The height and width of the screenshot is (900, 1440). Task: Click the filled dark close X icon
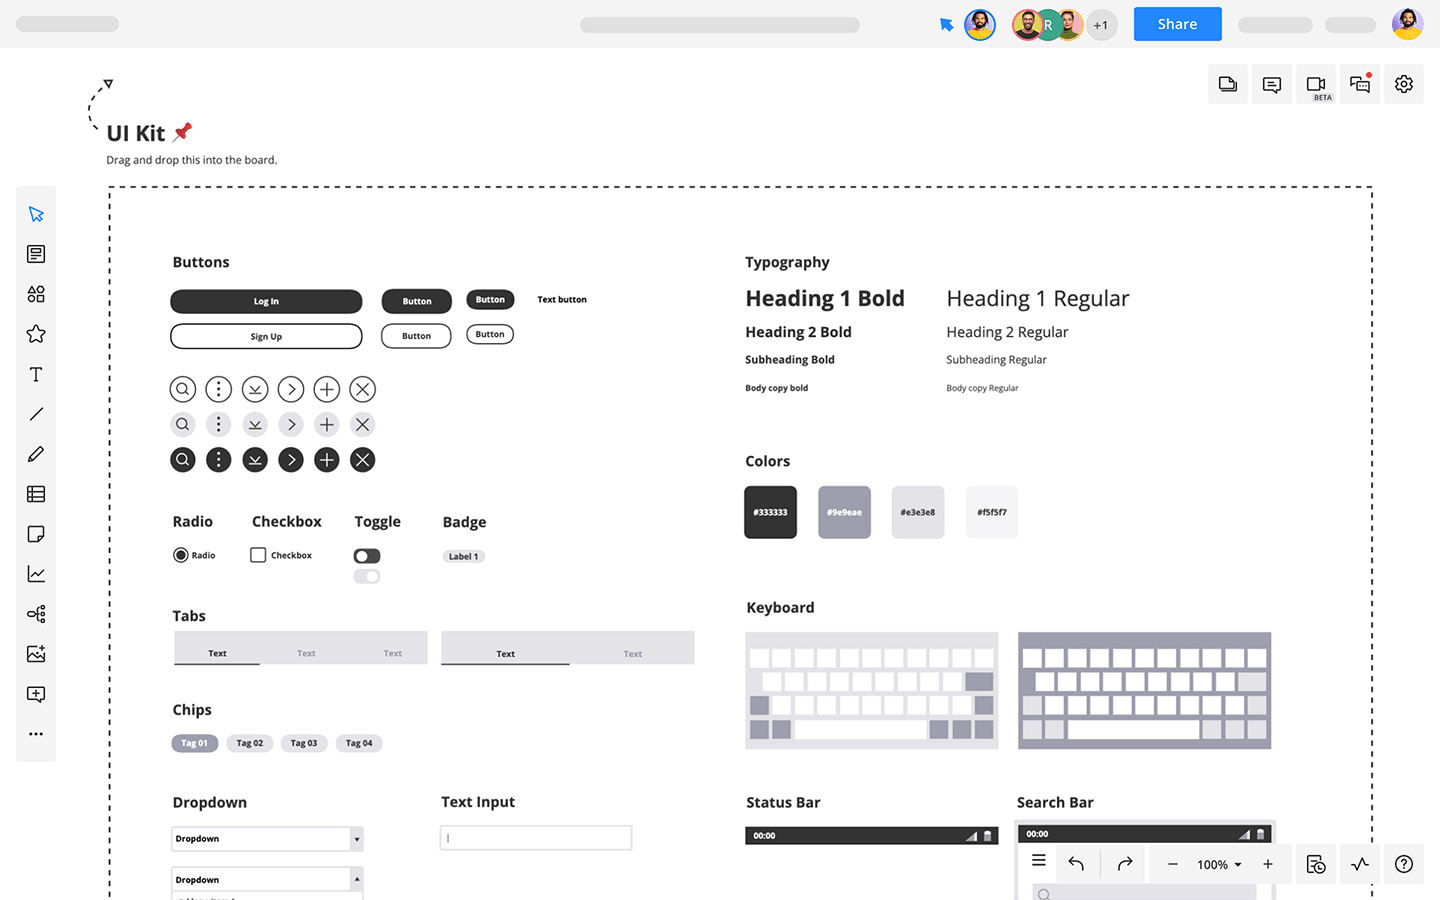tap(363, 460)
